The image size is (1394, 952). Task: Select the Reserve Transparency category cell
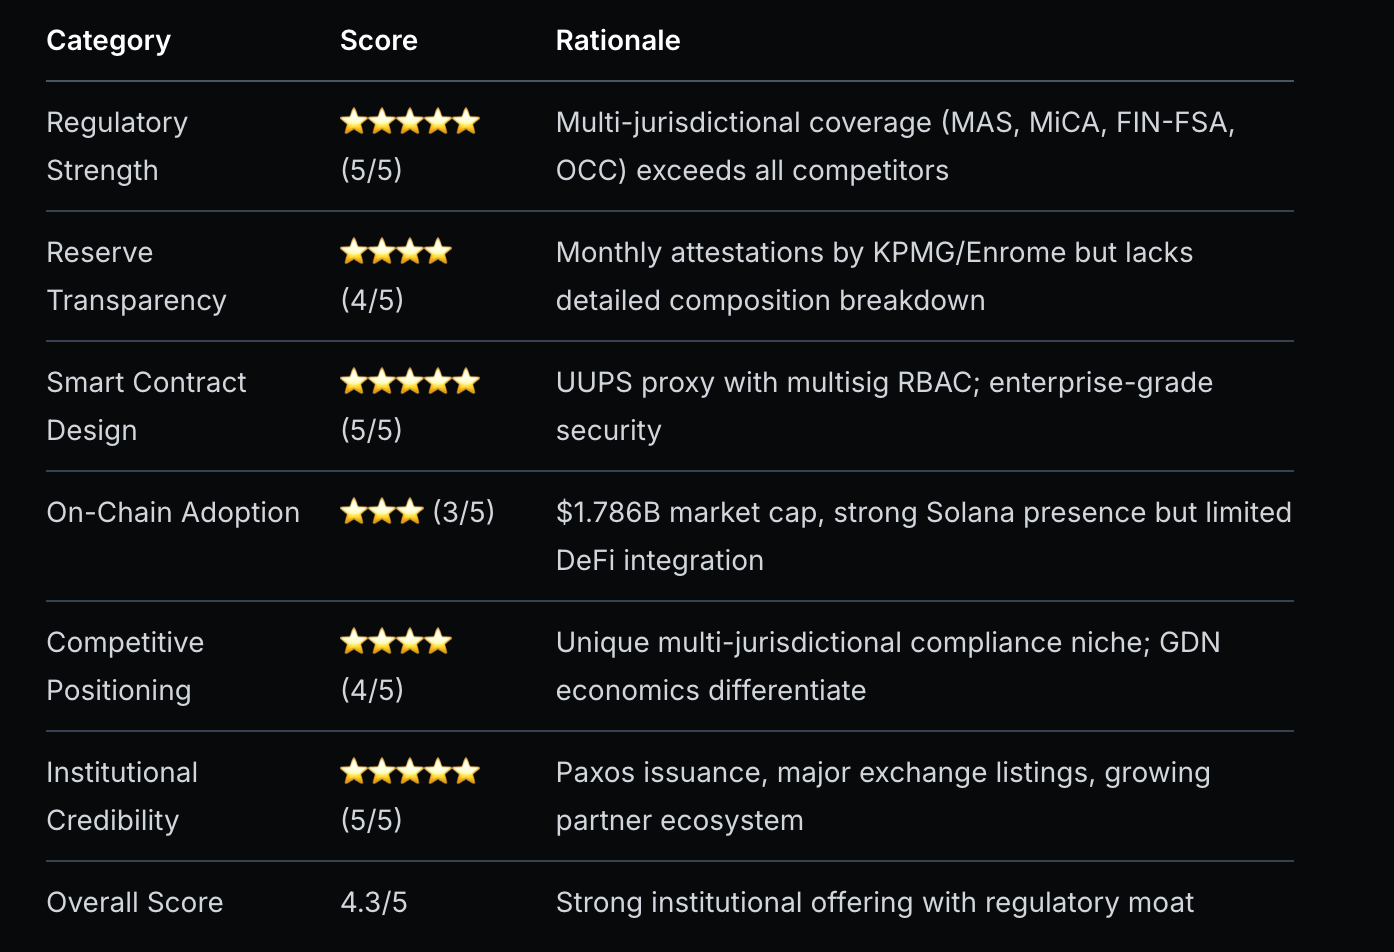pos(136,276)
